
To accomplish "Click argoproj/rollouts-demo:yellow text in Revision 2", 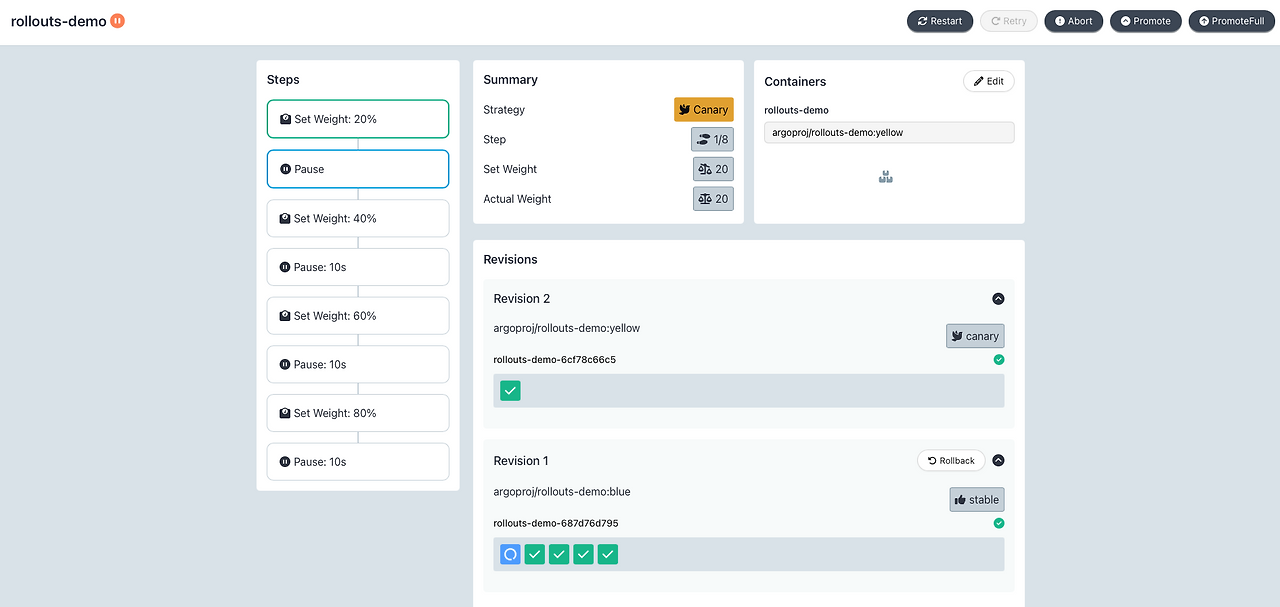I will (567, 328).
